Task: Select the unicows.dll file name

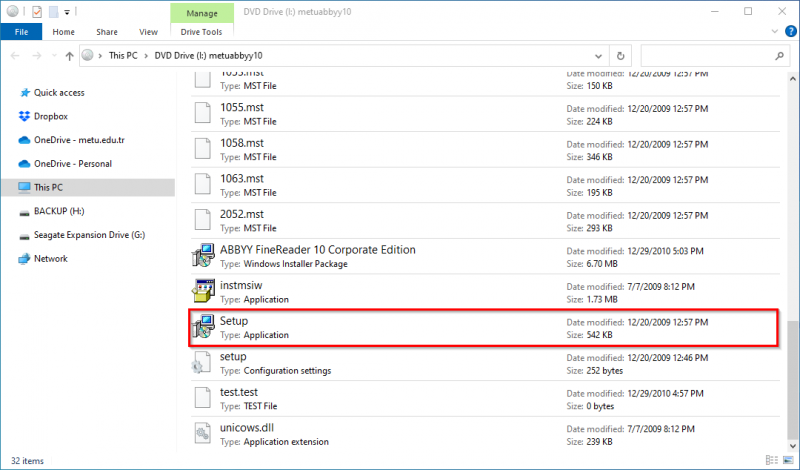Action: click(x=247, y=428)
